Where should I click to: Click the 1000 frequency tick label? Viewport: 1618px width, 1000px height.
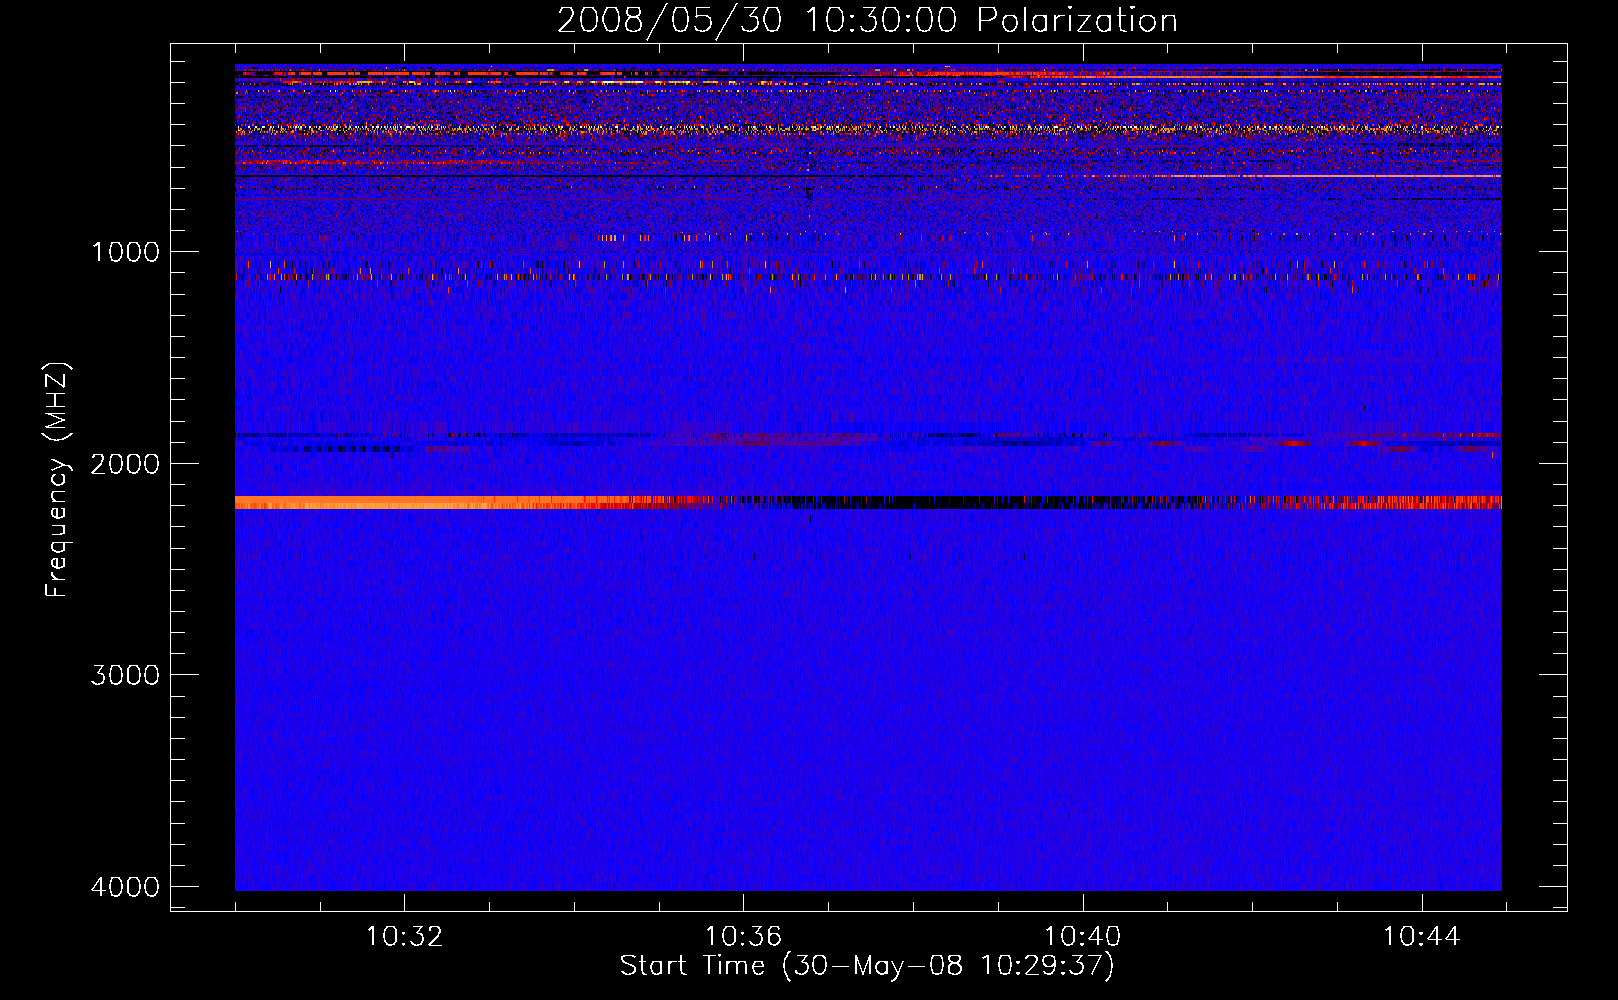tap(125, 252)
